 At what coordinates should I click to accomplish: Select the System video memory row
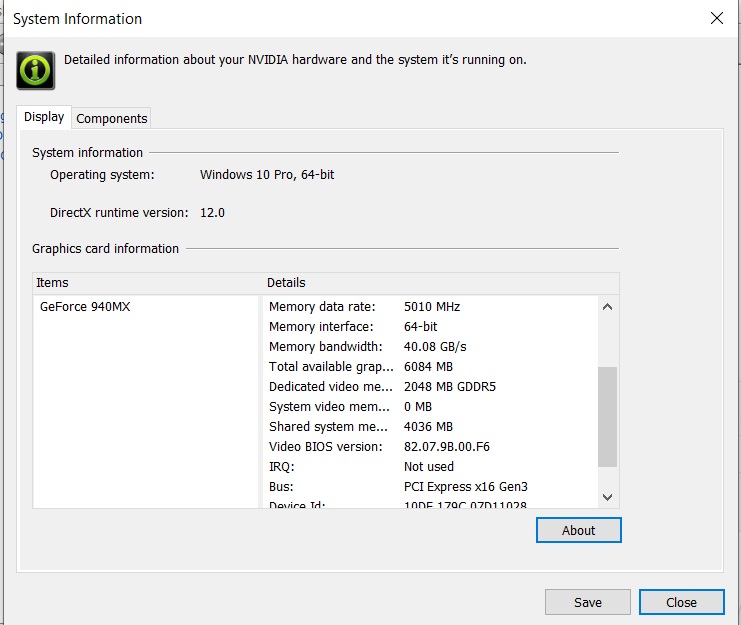tap(430, 406)
